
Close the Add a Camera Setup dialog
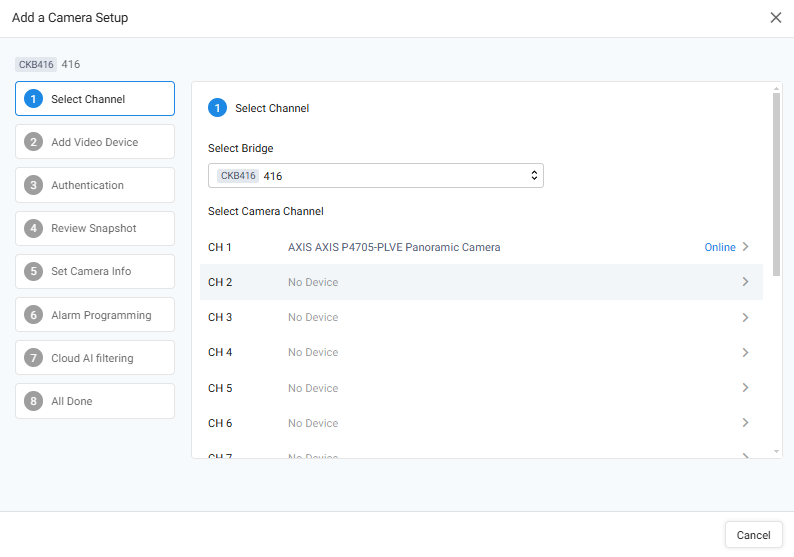pos(775,18)
